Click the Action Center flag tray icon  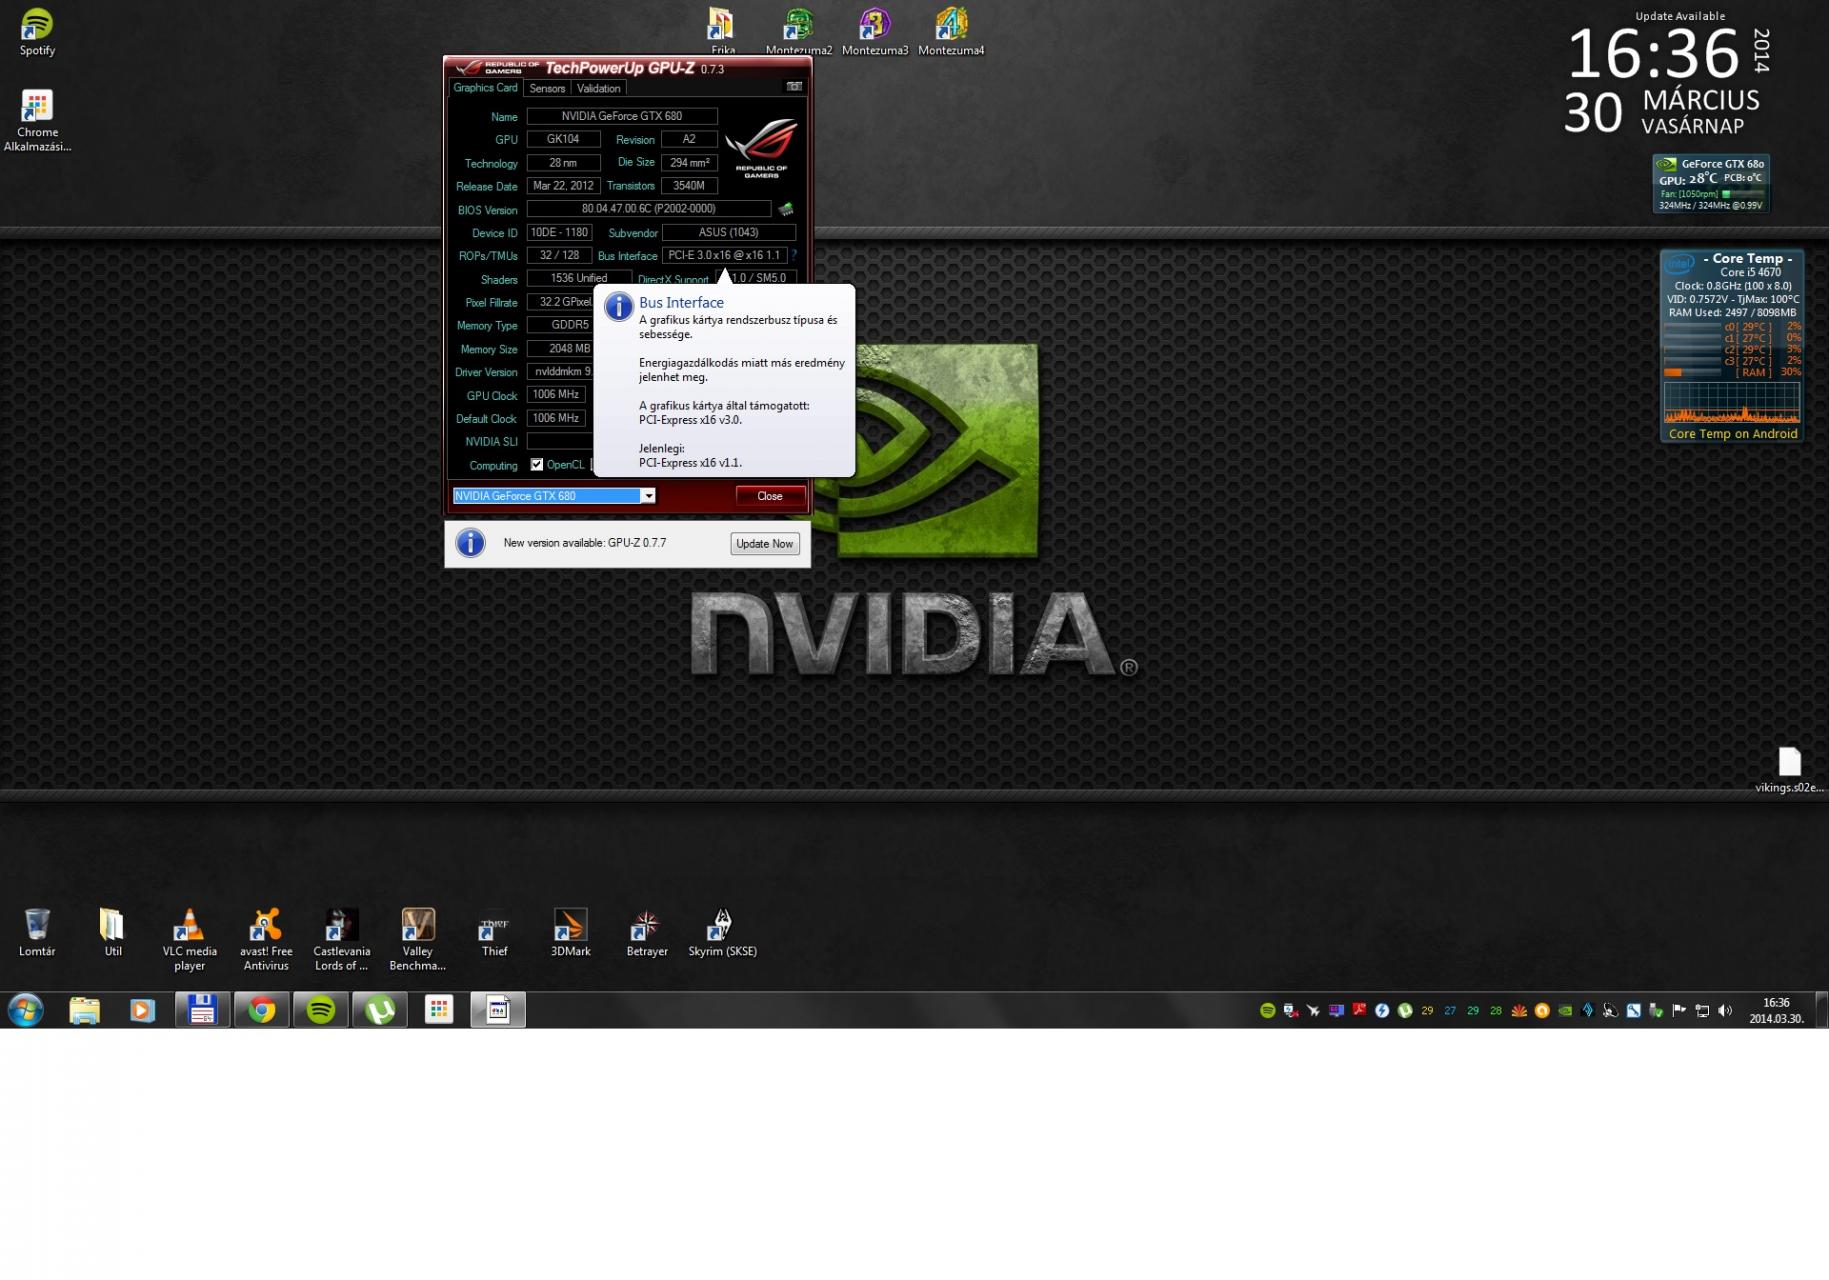click(x=1679, y=1010)
